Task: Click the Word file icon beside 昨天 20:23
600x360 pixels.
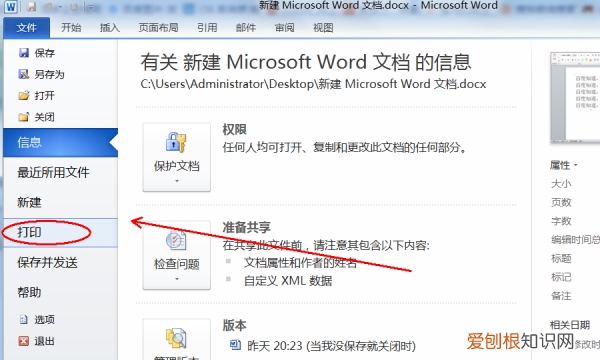Action: pyautogui.click(x=235, y=345)
